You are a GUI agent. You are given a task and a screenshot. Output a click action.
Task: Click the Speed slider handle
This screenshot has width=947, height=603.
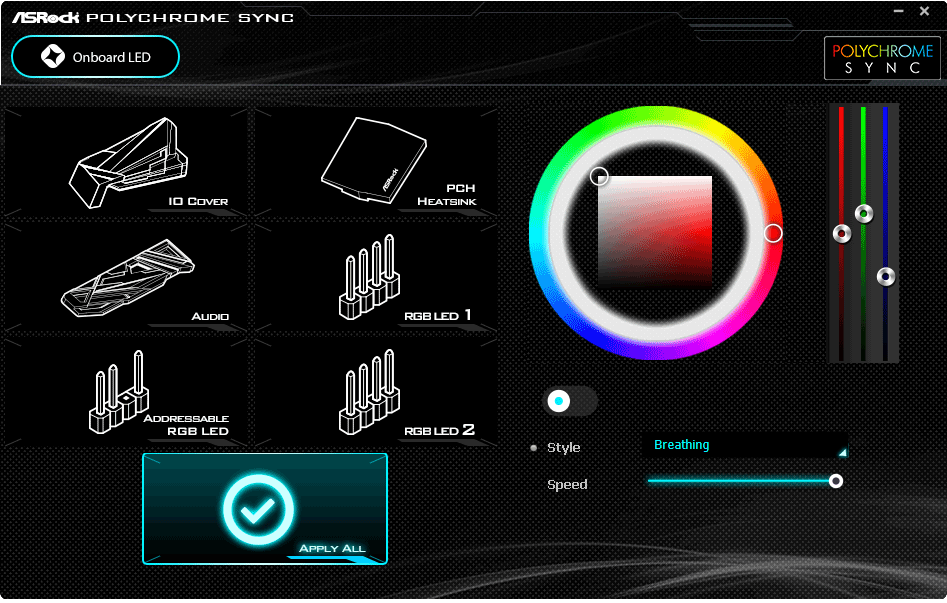(836, 481)
